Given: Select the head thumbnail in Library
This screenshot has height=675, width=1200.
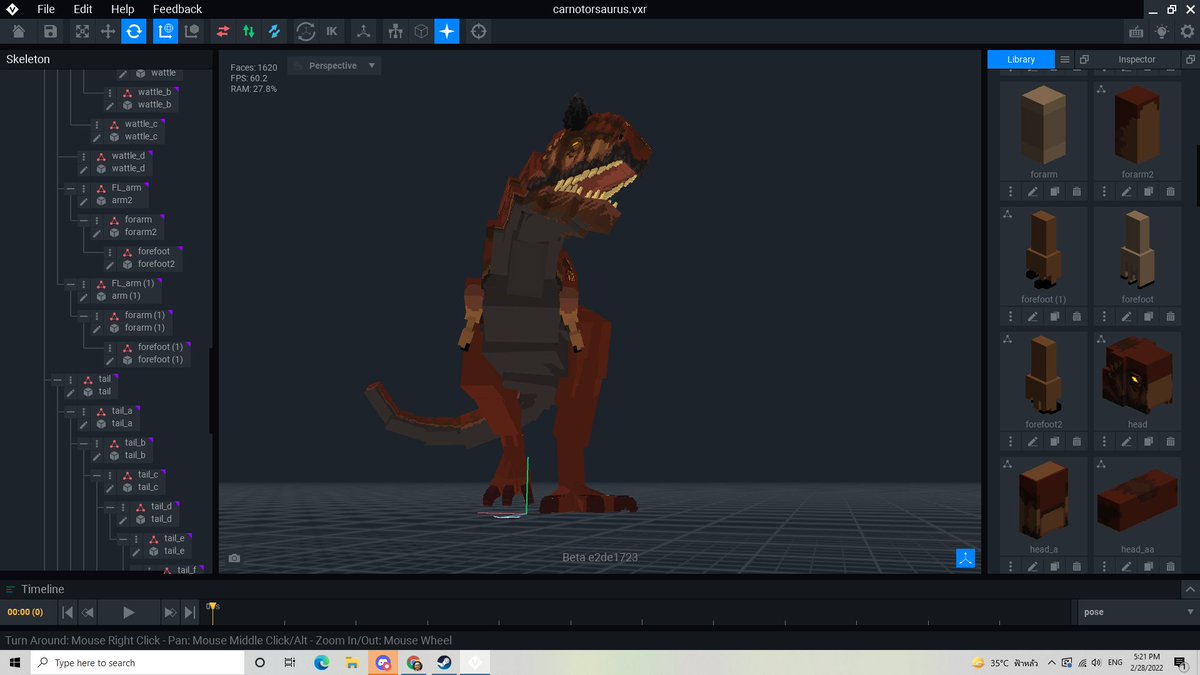Looking at the screenshot, I should tap(1137, 376).
